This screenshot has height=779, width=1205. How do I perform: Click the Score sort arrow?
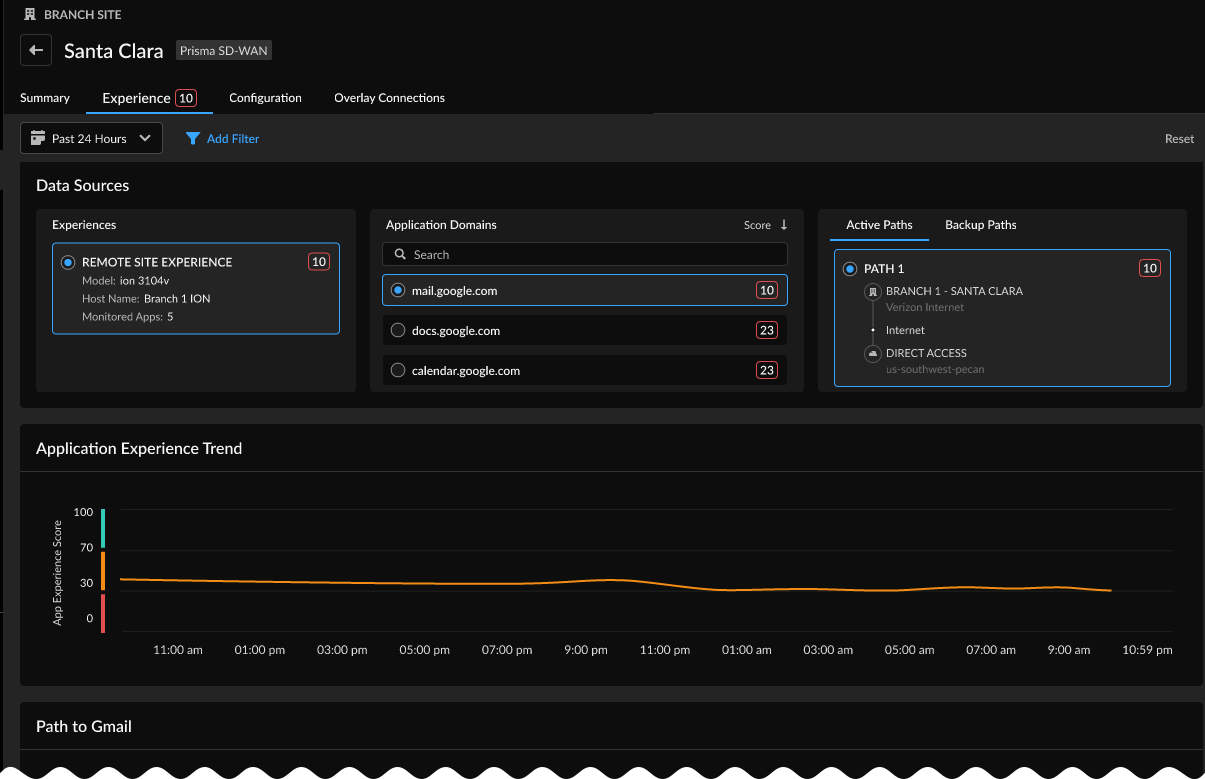click(784, 225)
